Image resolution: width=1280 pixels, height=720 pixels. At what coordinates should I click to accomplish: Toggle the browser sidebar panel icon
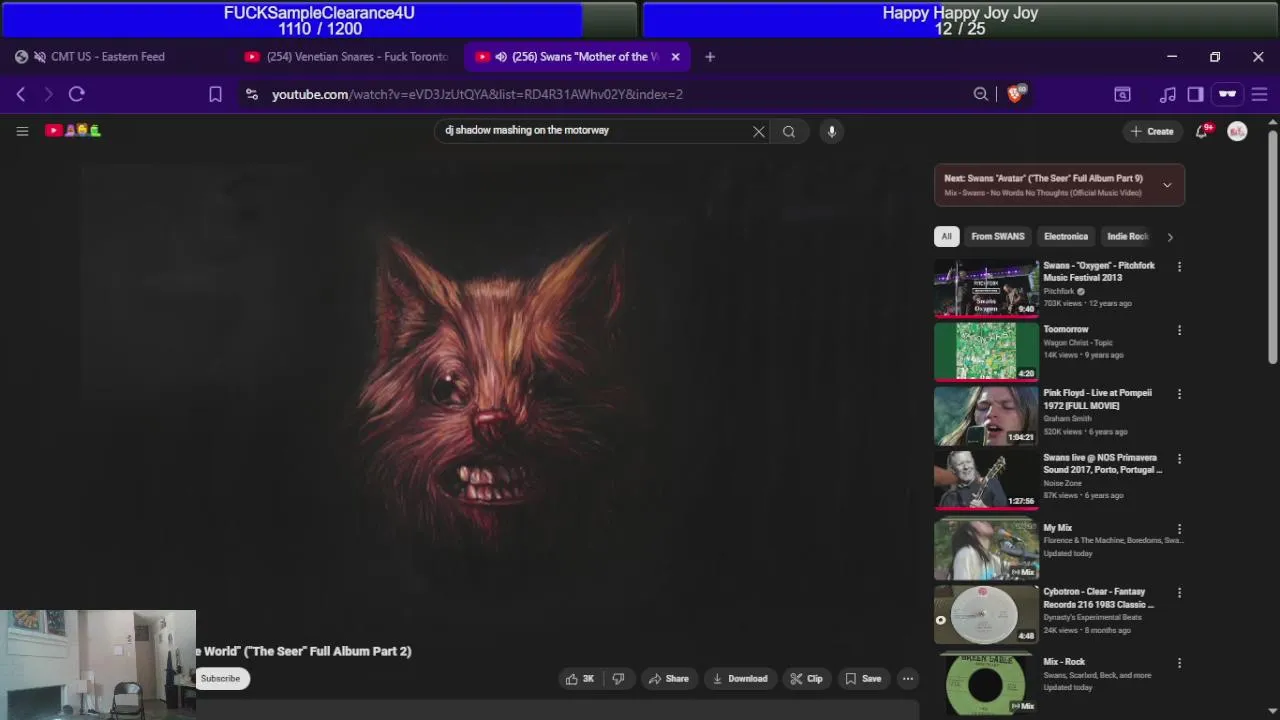1195,94
